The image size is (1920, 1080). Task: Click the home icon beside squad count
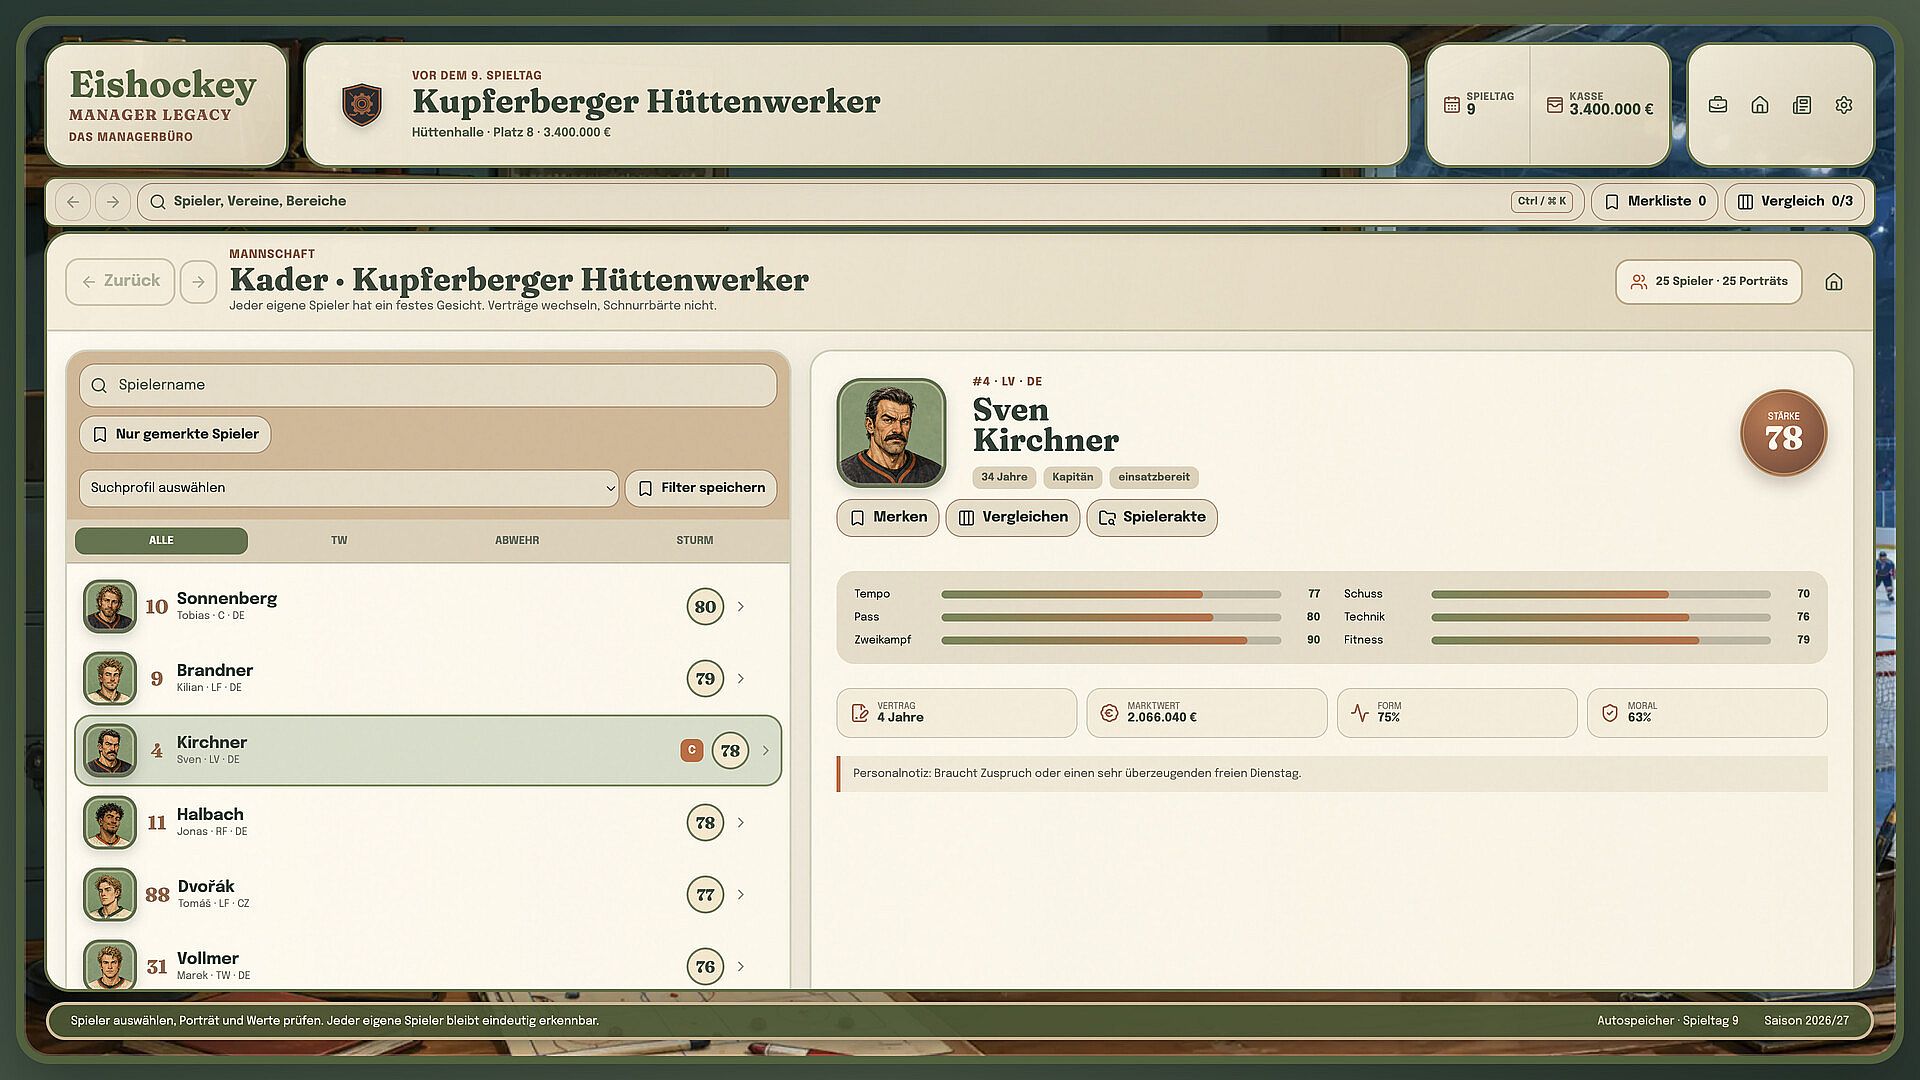[1834, 282]
